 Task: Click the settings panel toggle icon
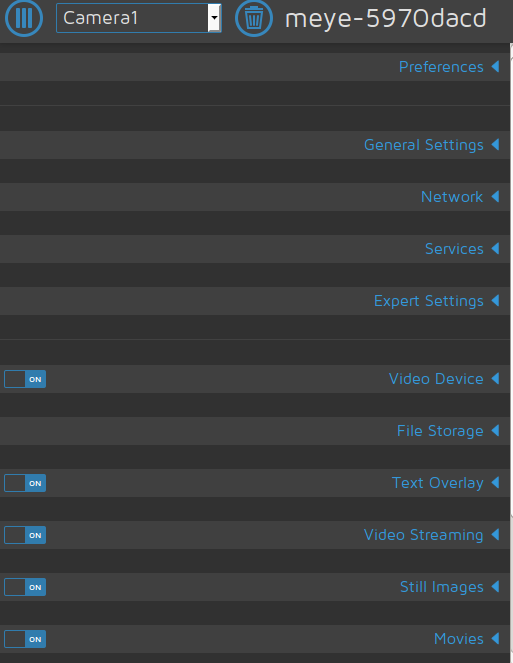(x=24, y=18)
